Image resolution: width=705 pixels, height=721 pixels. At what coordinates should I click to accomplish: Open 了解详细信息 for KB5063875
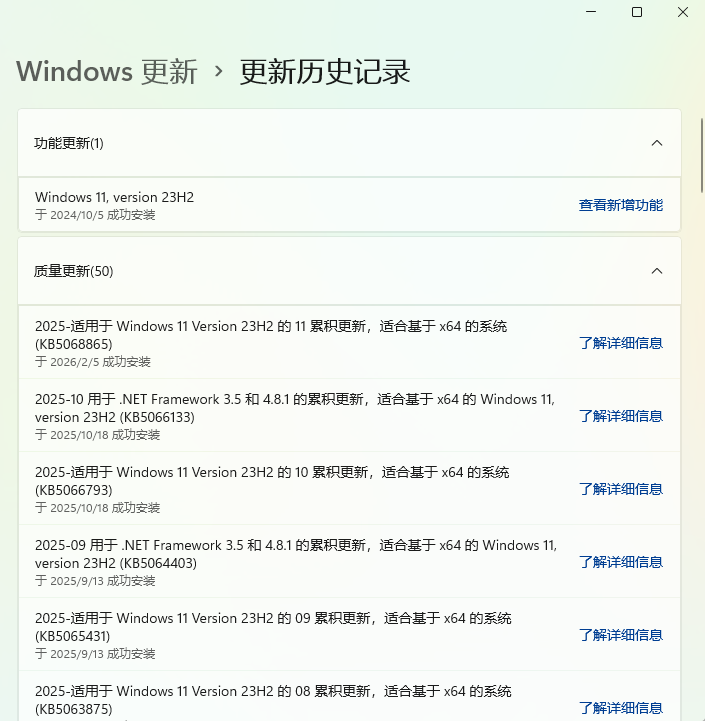[x=620, y=708]
